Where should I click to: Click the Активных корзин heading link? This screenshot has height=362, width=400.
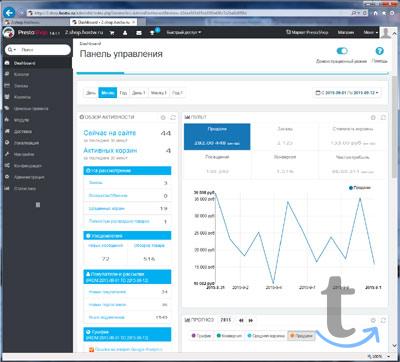pyautogui.click(x=110, y=151)
